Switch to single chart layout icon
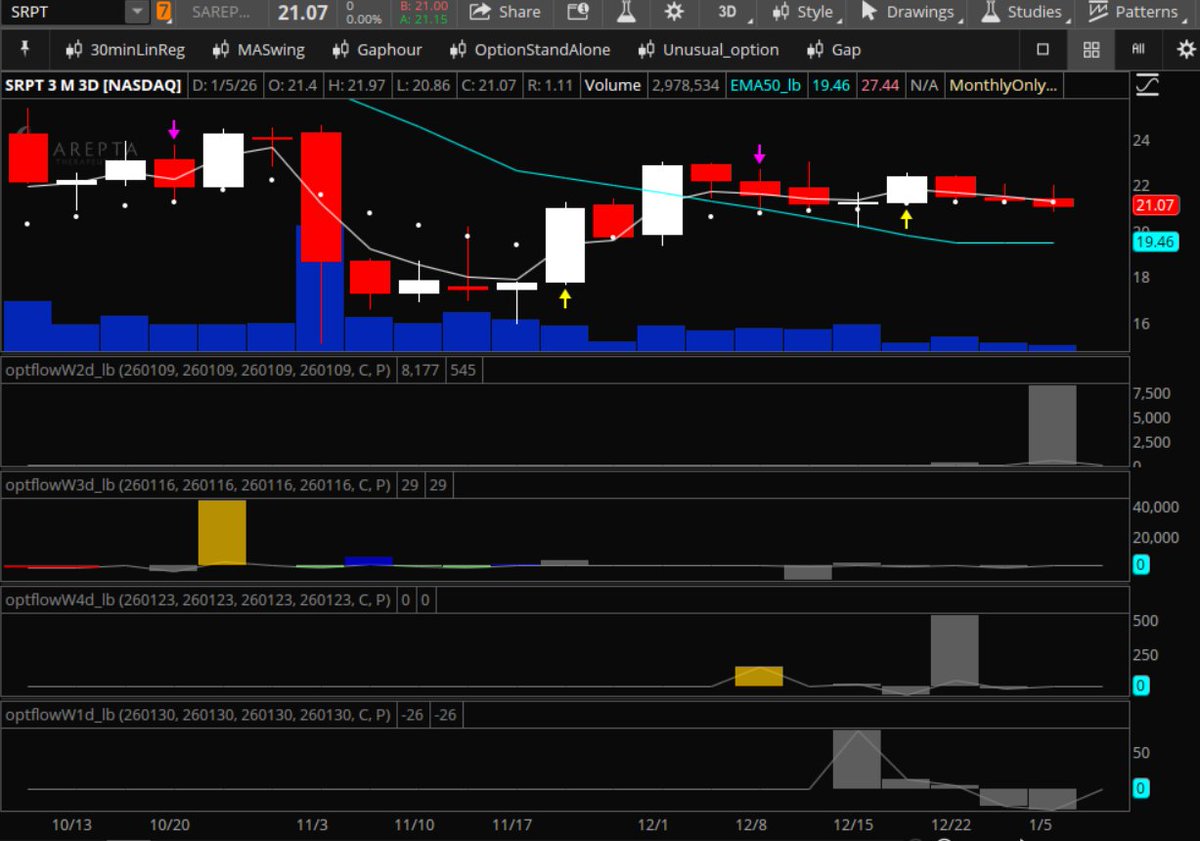 [x=1043, y=49]
